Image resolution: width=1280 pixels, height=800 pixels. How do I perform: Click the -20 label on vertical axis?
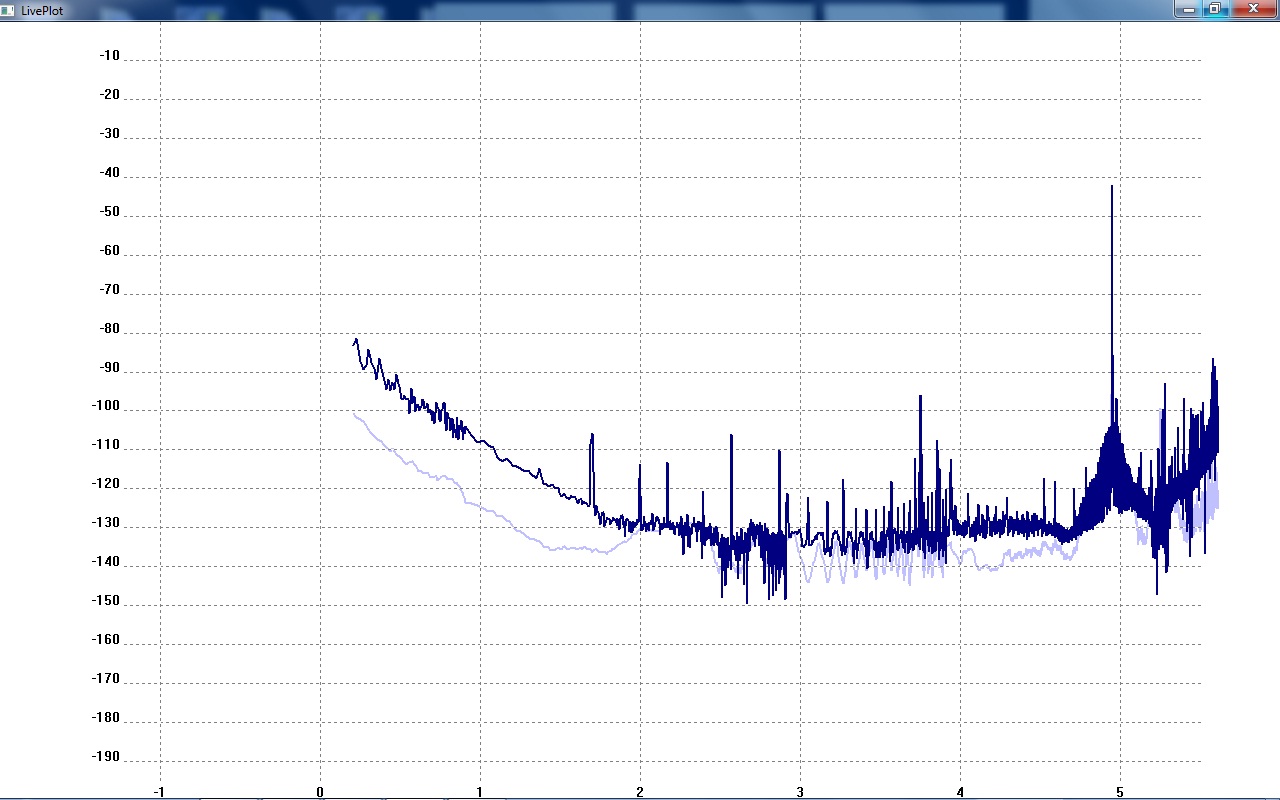click(x=110, y=95)
